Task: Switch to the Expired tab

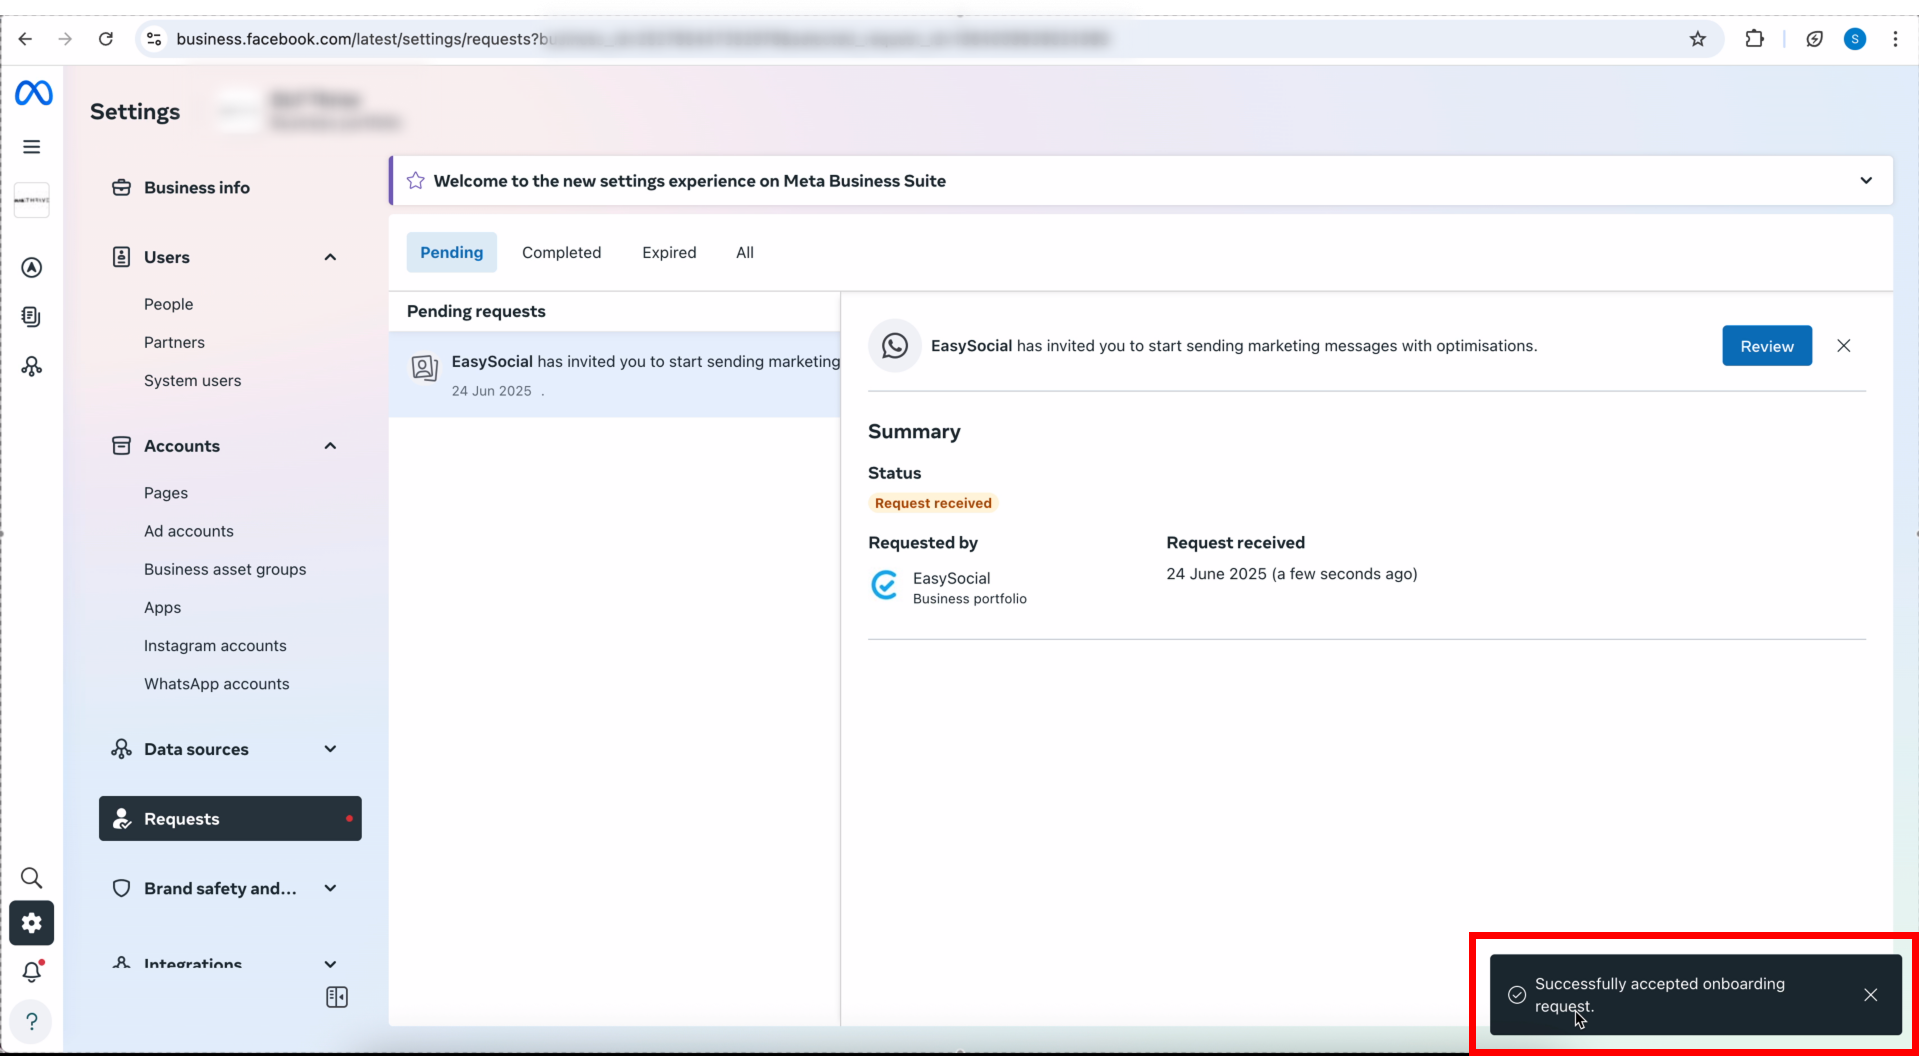Action: pyautogui.click(x=669, y=253)
